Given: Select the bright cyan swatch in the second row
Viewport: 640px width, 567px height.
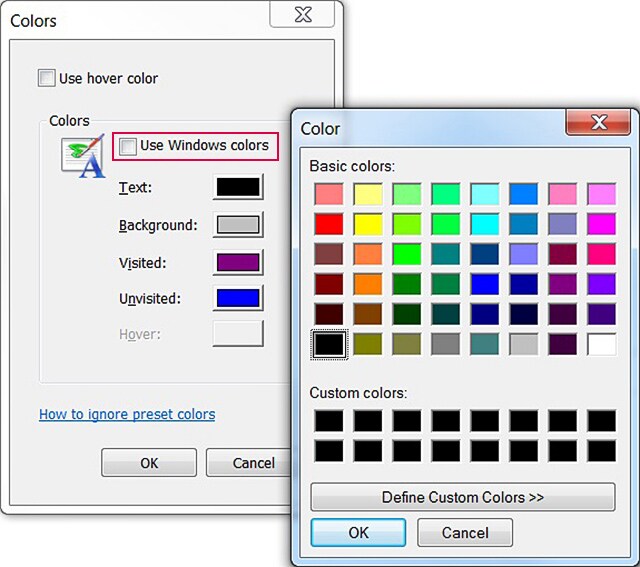Looking at the screenshot, I should click(485, 224).
